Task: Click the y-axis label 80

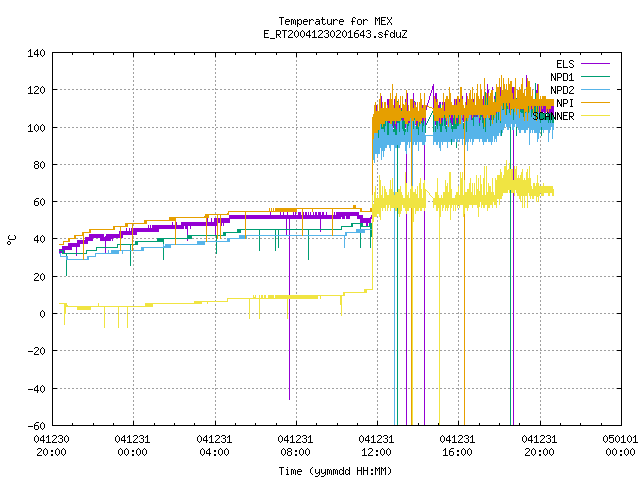Action: [39, 165]
